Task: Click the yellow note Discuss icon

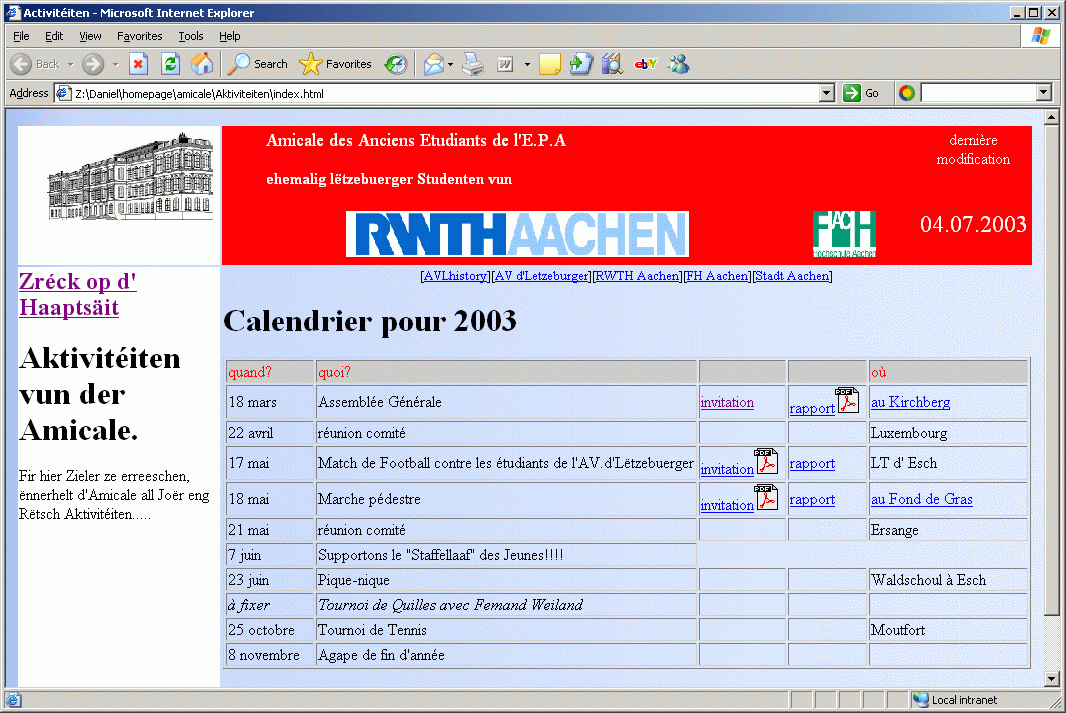Action: (549, 64)
